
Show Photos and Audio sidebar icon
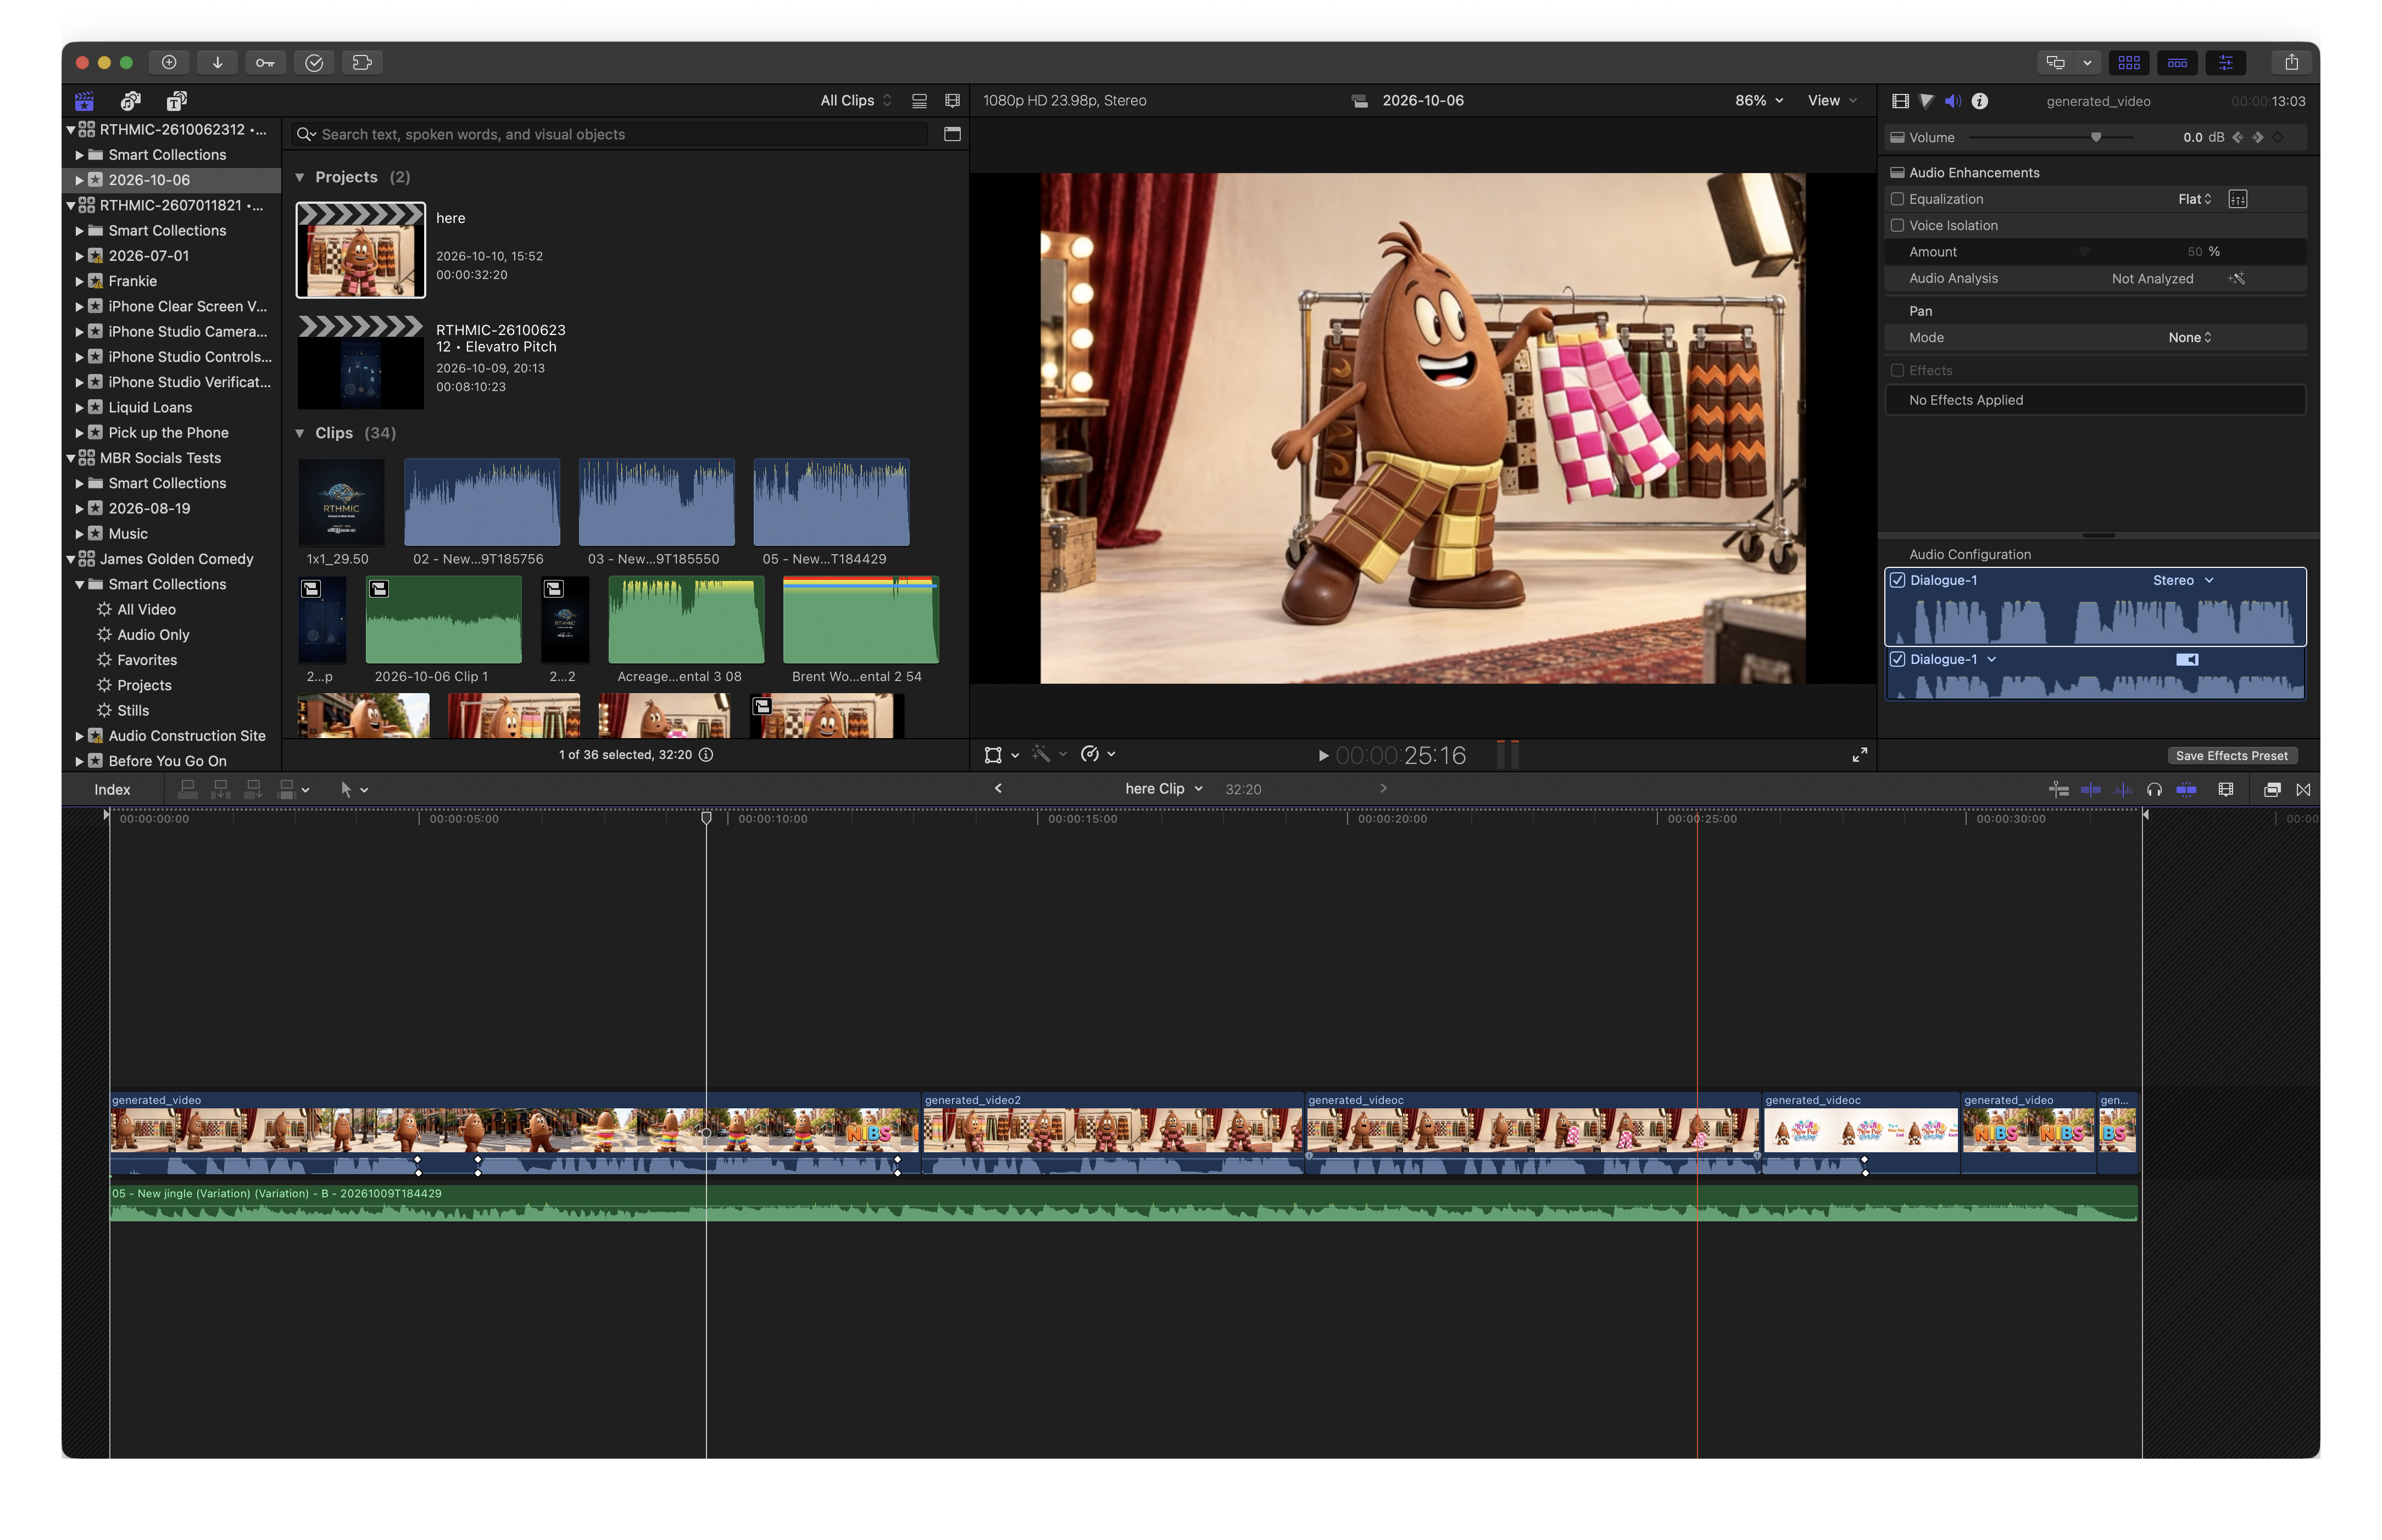(x=131, y=100)
